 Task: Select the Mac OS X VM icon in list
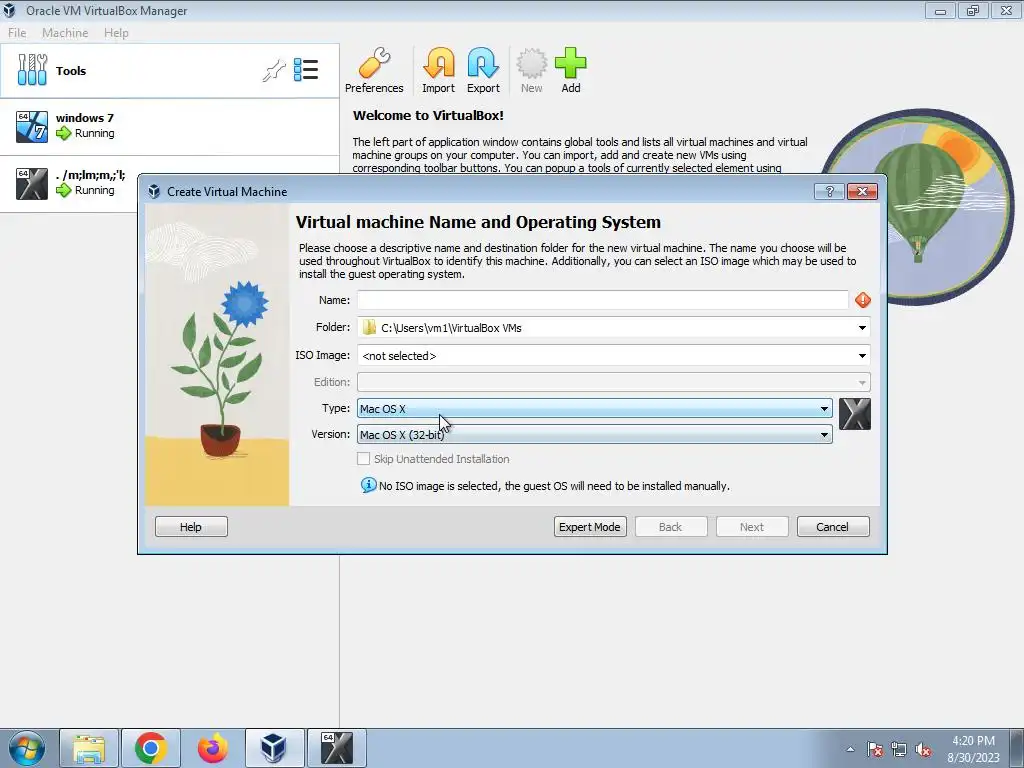(x=32, y=184)
